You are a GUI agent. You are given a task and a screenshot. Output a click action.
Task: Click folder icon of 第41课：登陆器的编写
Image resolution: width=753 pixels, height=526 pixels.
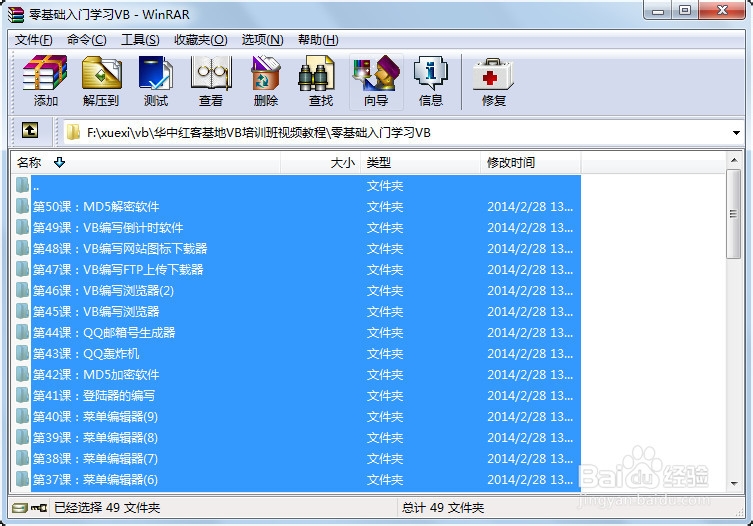pos(22,395)
